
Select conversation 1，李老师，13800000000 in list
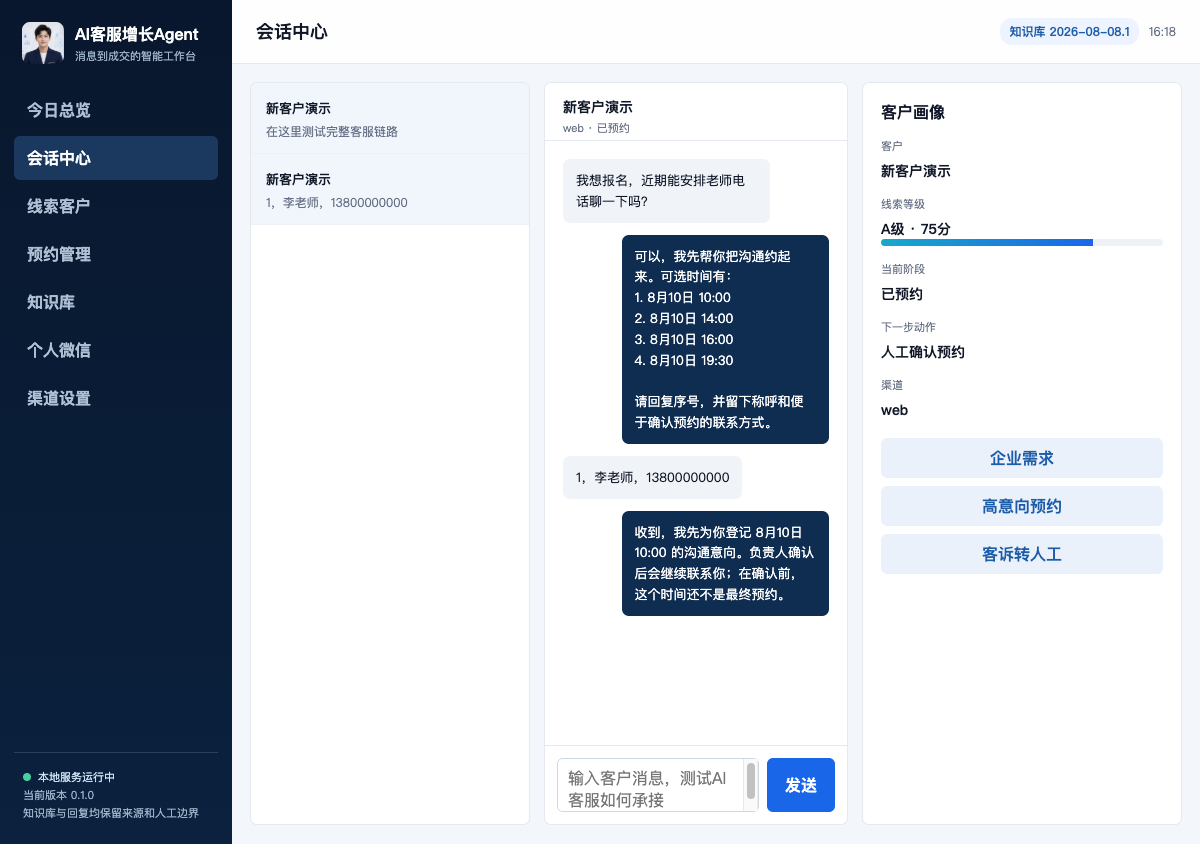coord(390,190)
